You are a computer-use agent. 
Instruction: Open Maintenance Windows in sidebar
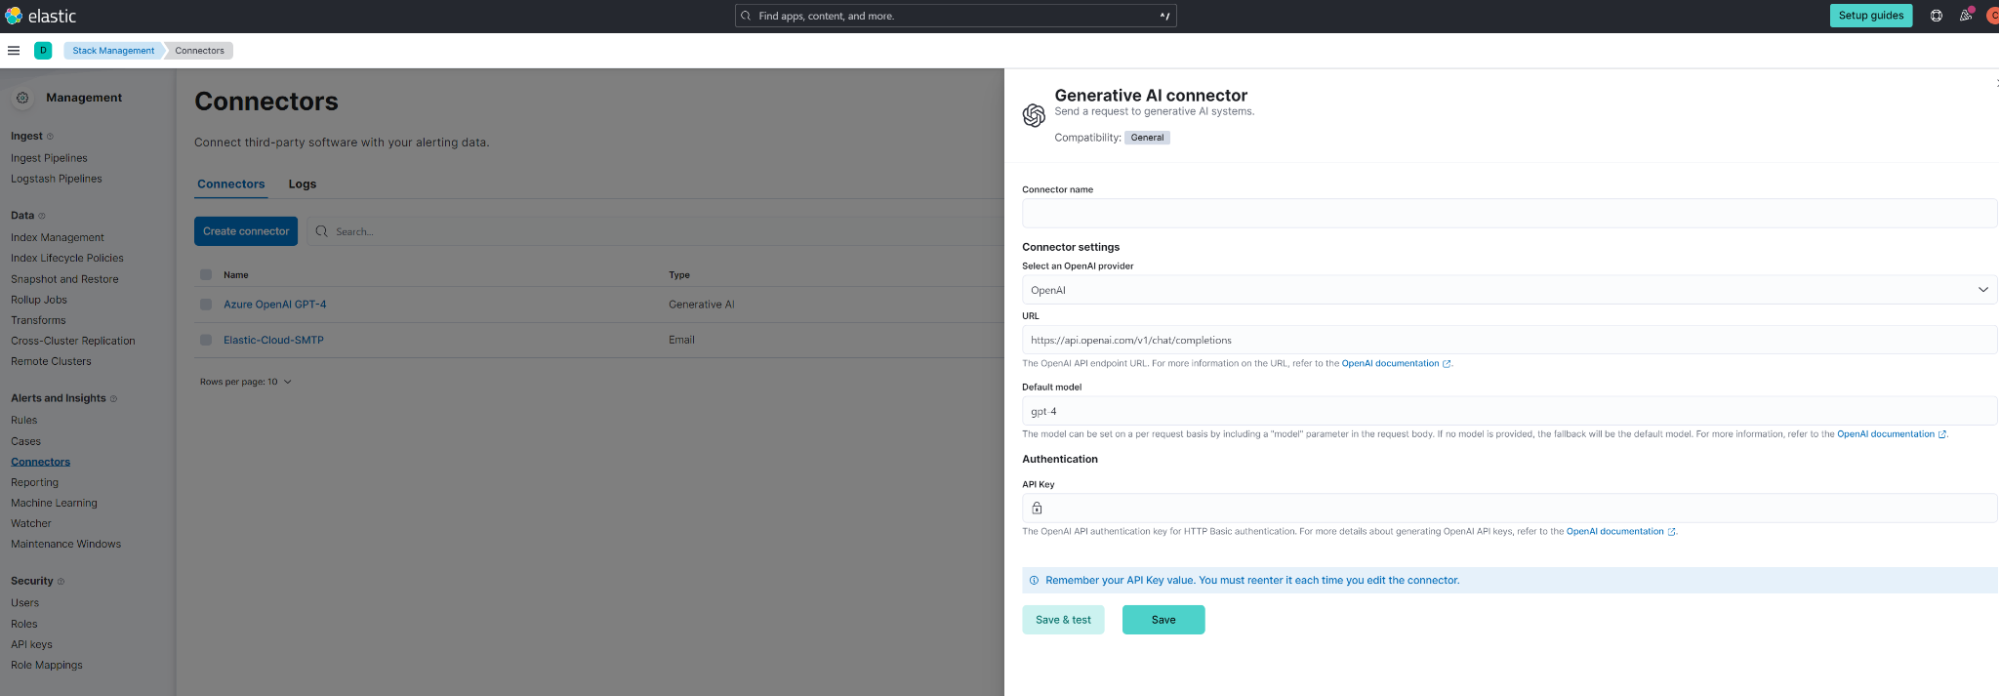(66, 544)
